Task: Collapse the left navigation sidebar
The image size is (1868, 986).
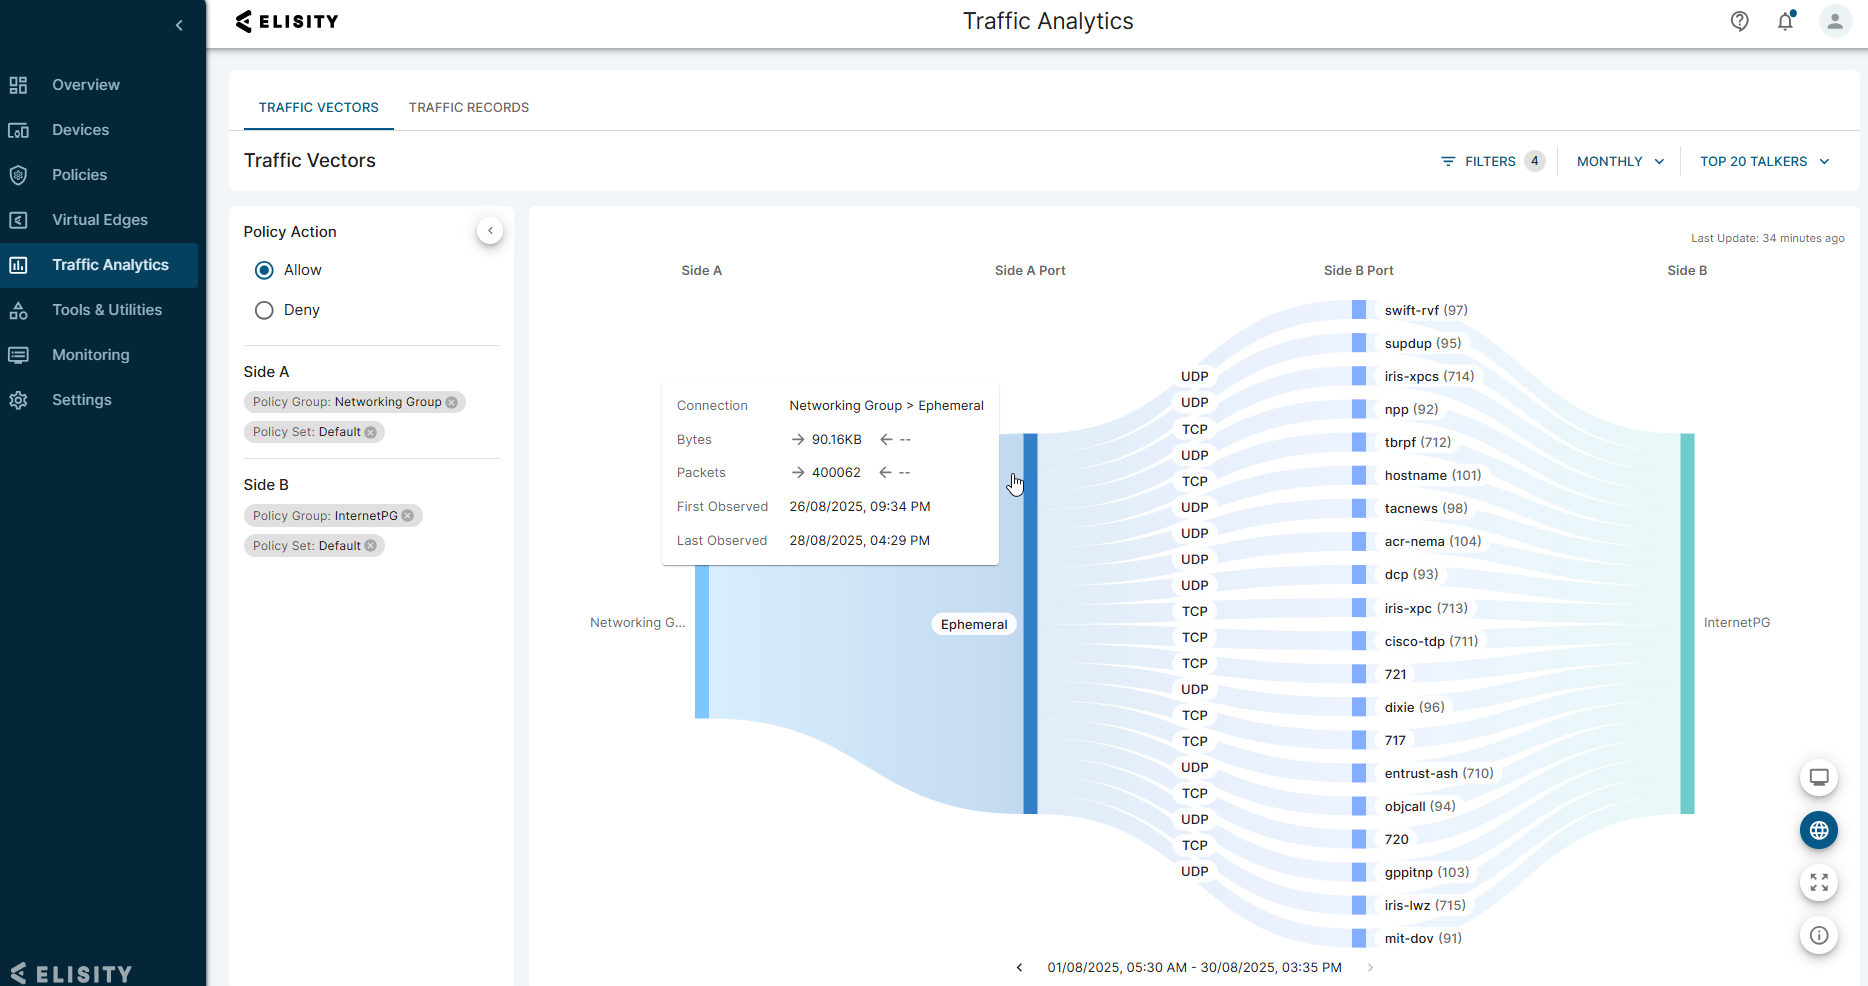Action: coord(179,25)
